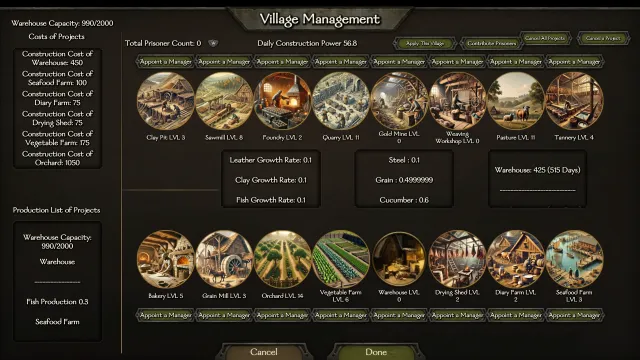Appoint a manager for the Quarry
The image size is (640, 360).
(x=341, y=62)
